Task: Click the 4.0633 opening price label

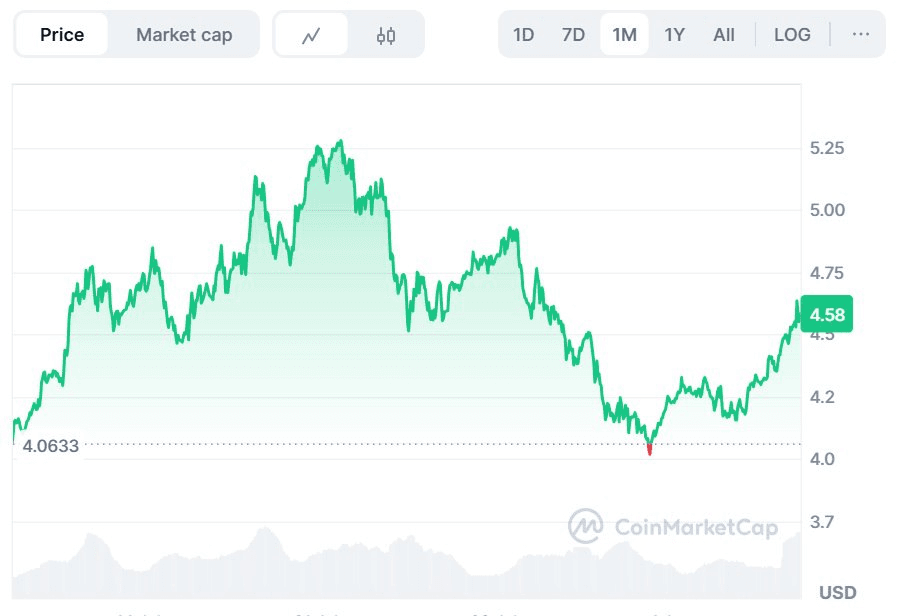Action: coord(50,446)
